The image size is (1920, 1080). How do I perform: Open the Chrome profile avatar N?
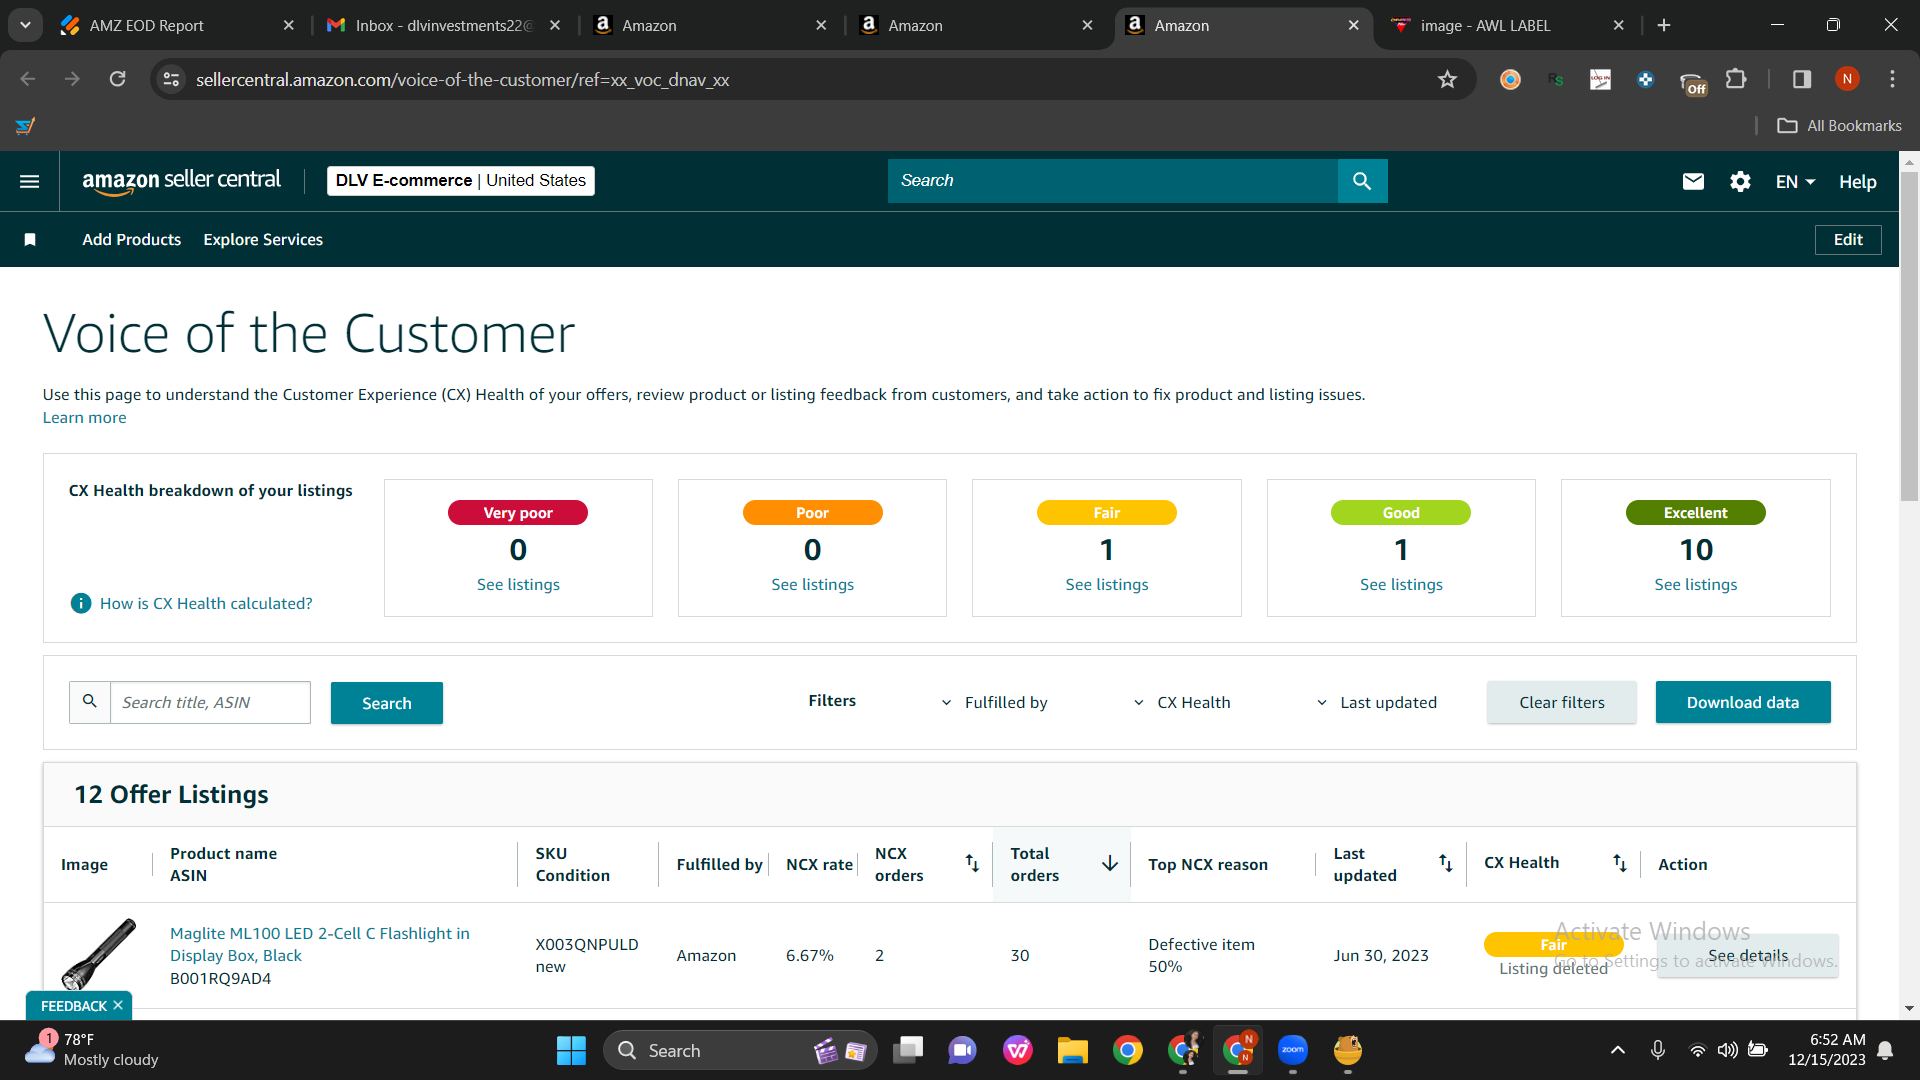pyautogui.click(x=1847, y=79)
